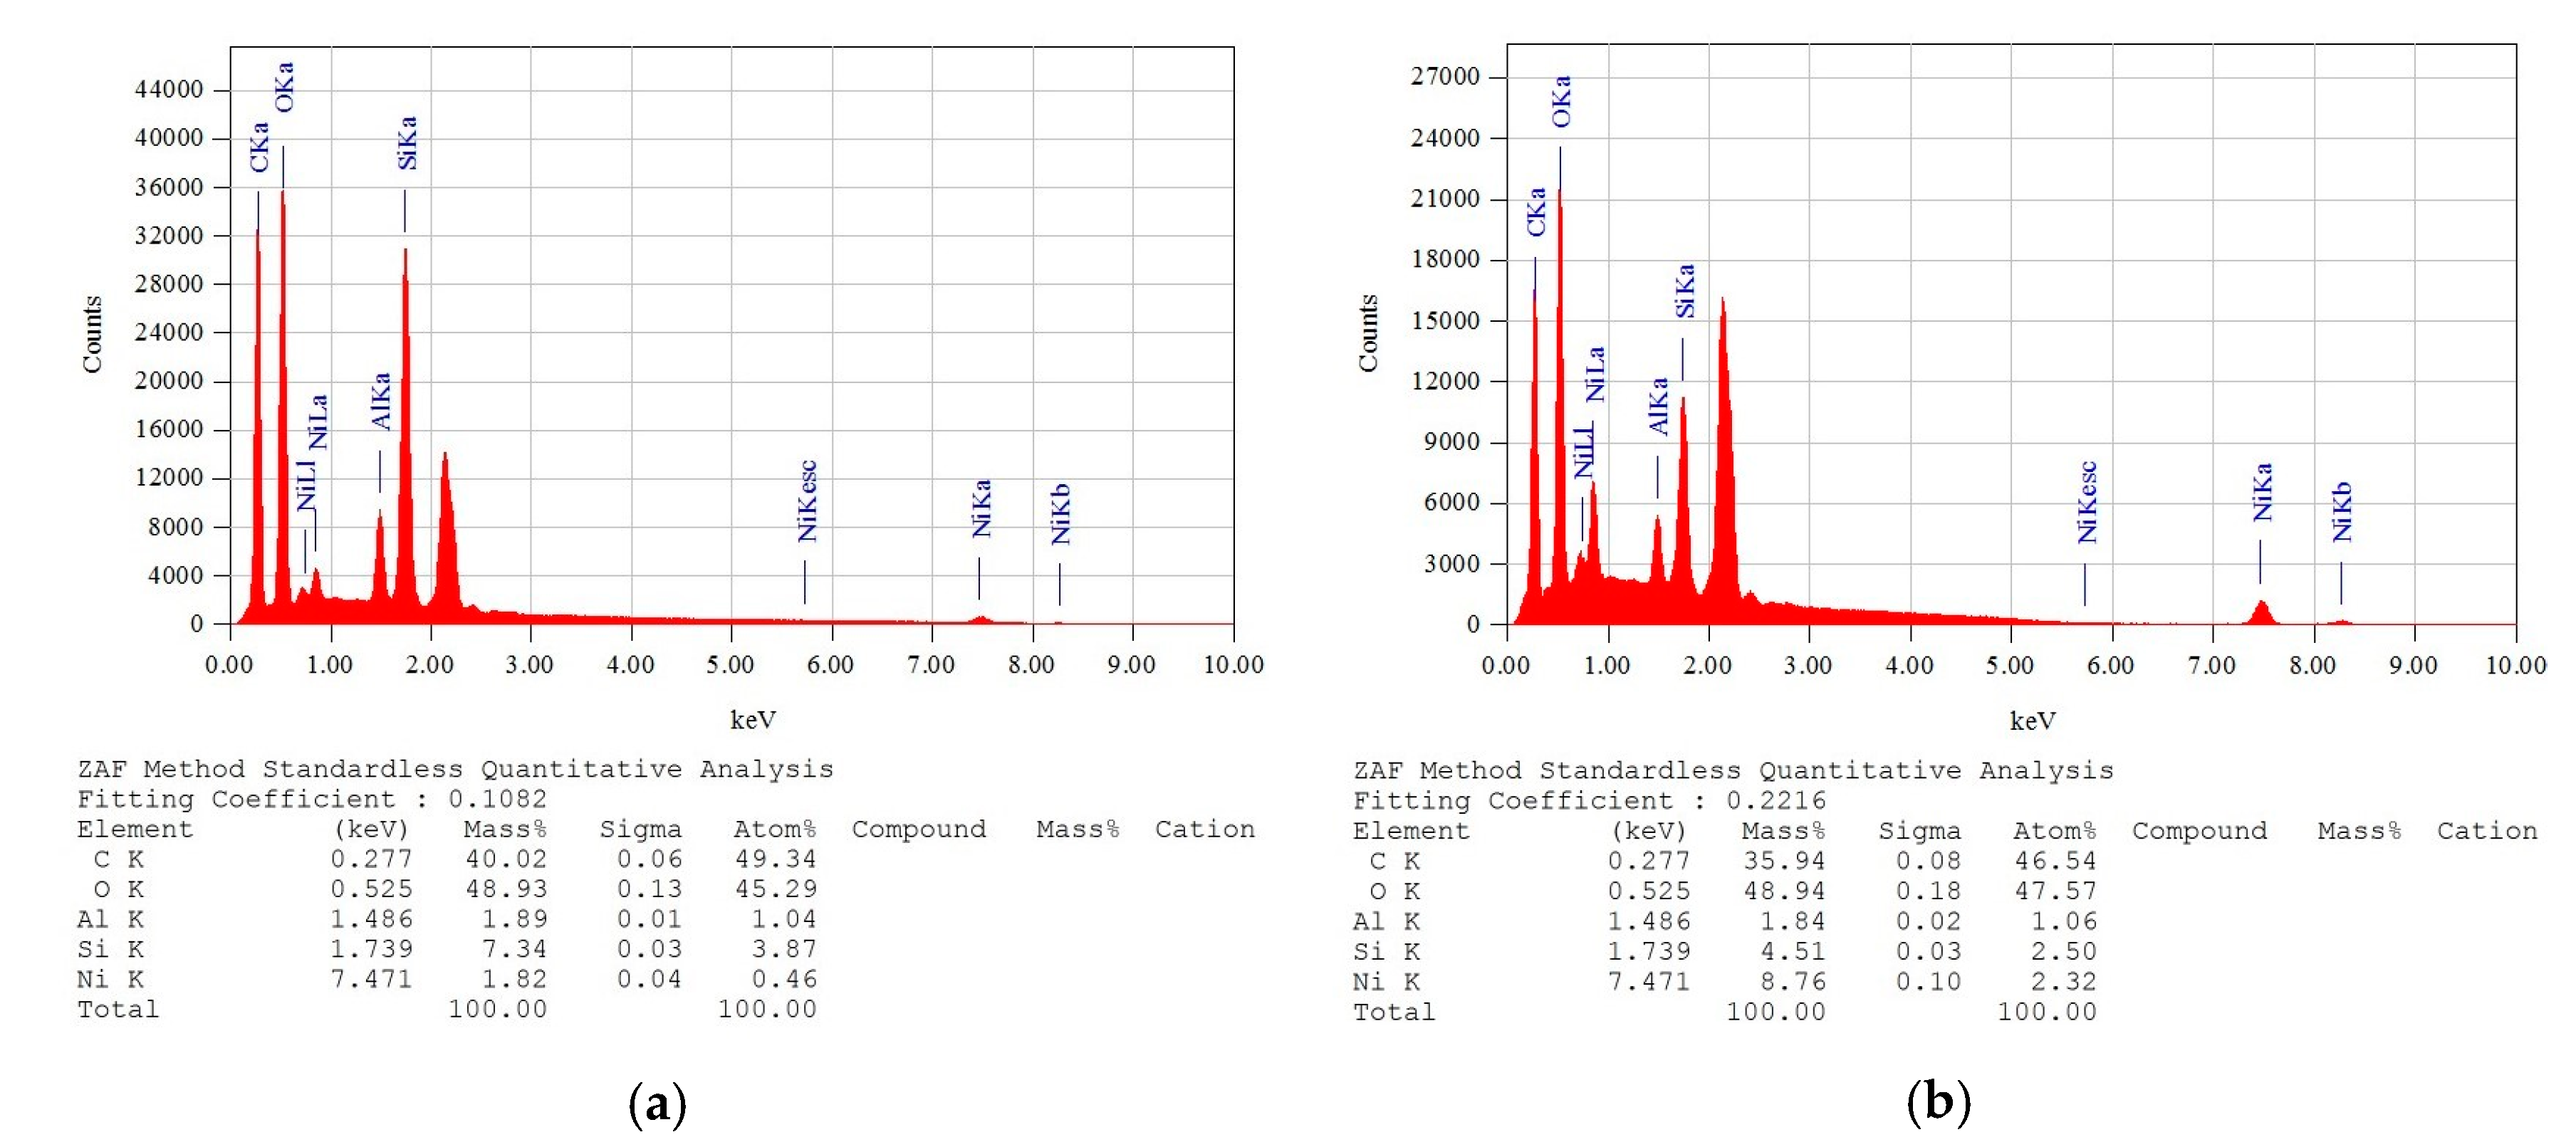This screenshot has width=2576, height=1142.
Task: Click the Ni K mass value 8.76
Action: pos(1792,982)
